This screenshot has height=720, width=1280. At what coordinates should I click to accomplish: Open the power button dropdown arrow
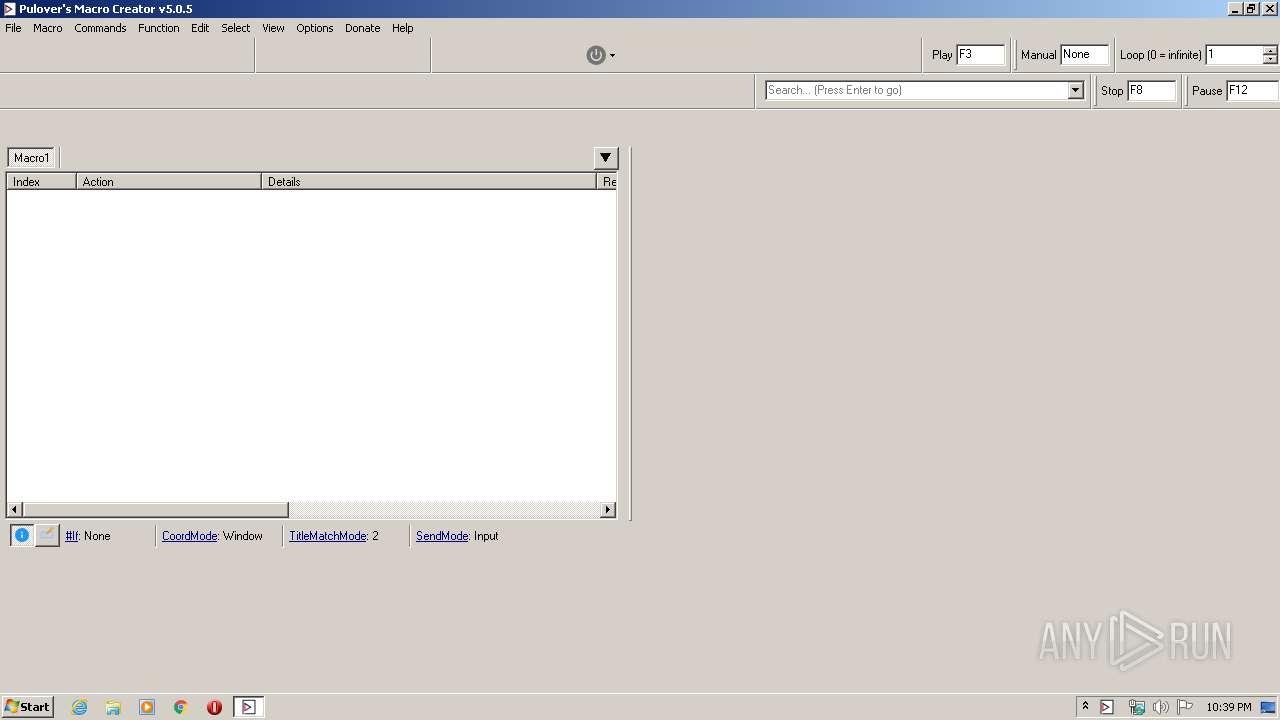(x=612, y=56)
